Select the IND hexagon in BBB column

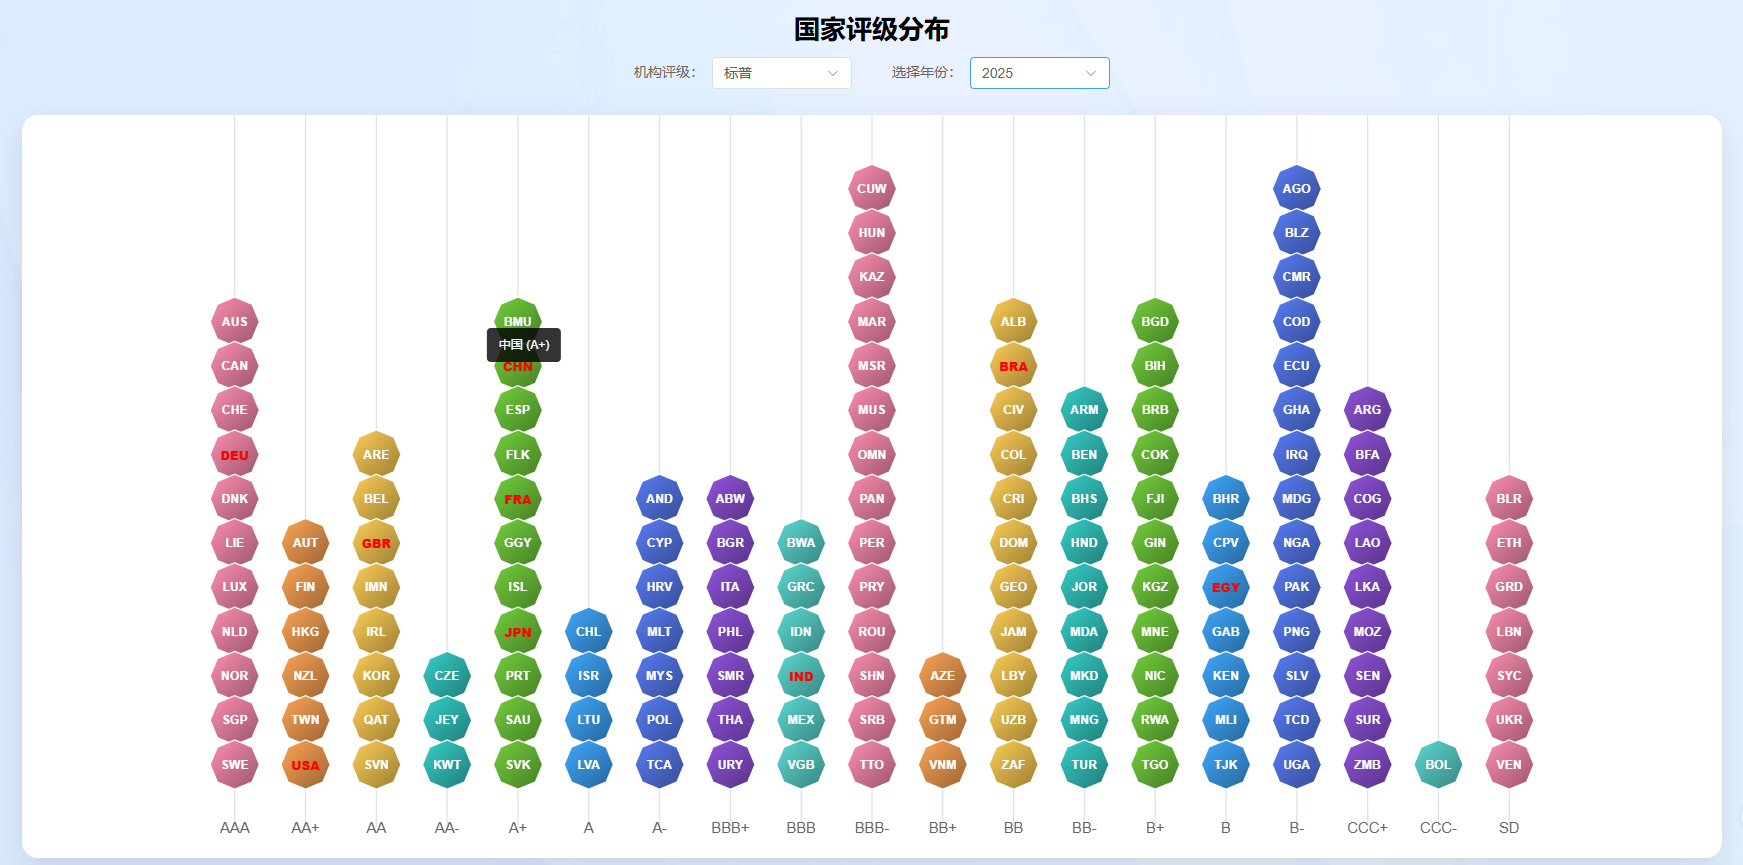point(801,676)
